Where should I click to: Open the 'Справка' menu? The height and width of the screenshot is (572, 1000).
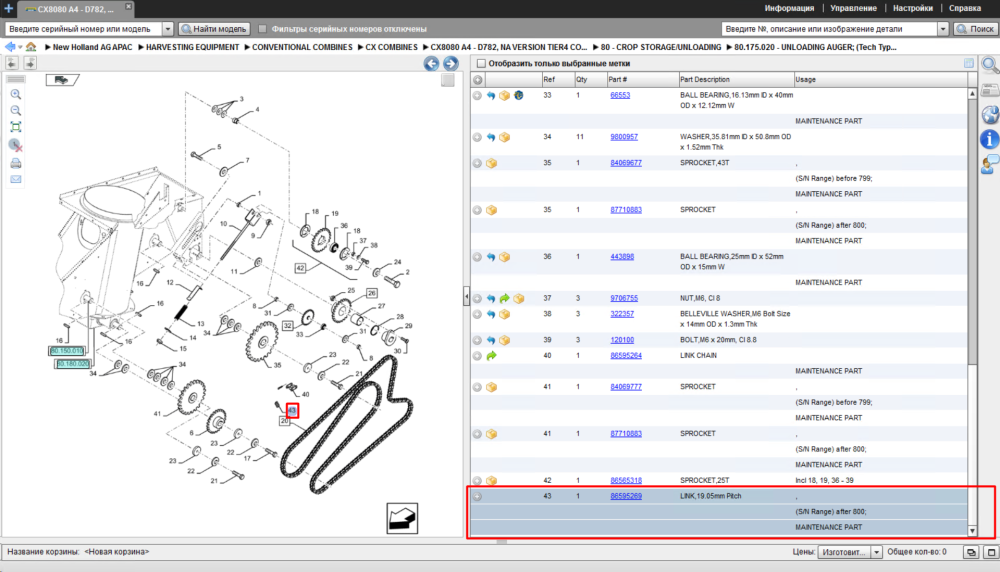(x=965, y=8)
